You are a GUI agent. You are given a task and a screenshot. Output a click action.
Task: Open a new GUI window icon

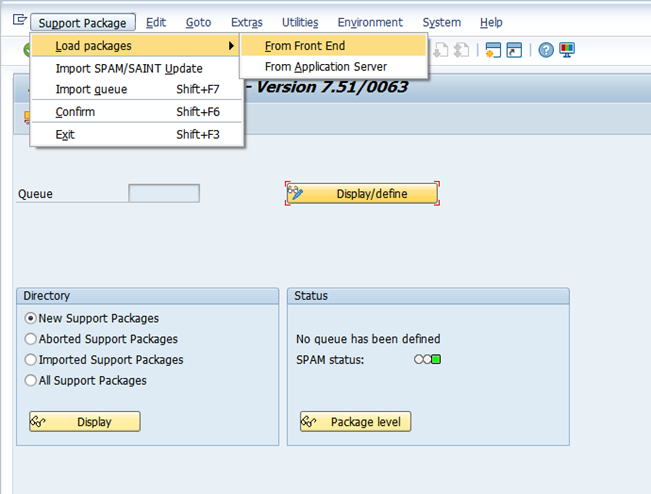pos(493,50)
